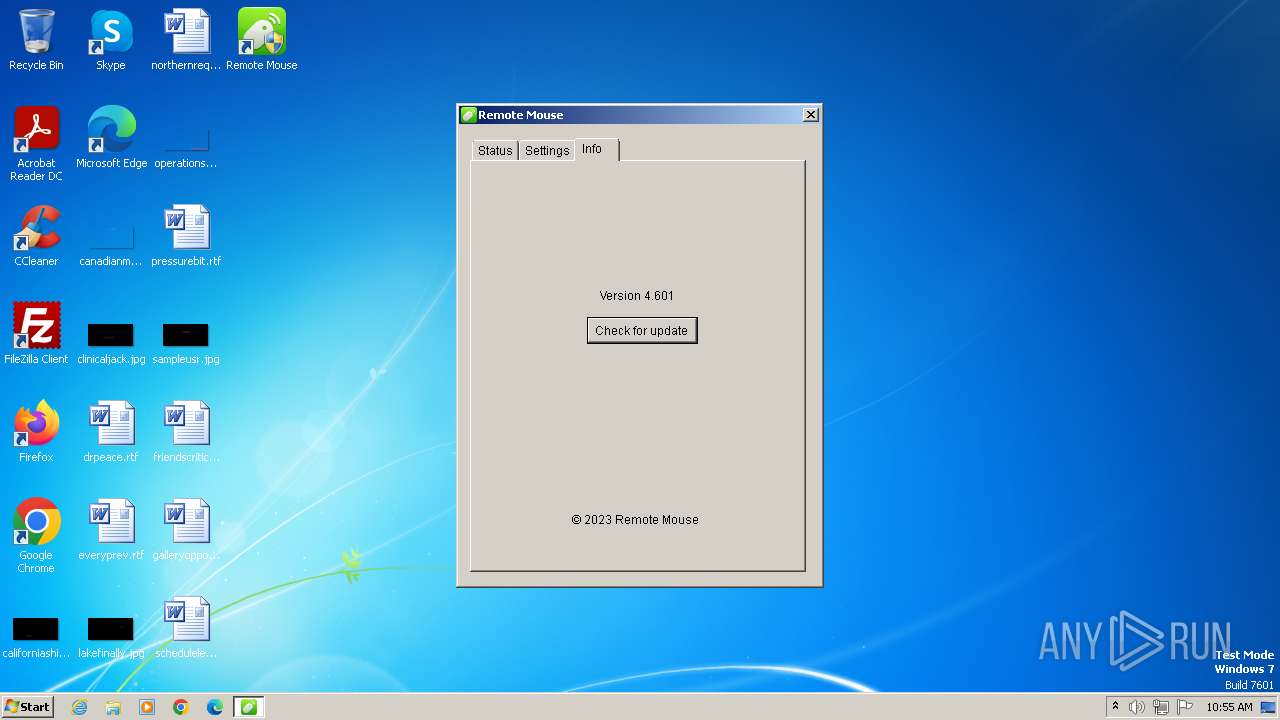The image size is (1280, 720).
Task: Select drpeace.rtf document icon
Action: (111, 432)
